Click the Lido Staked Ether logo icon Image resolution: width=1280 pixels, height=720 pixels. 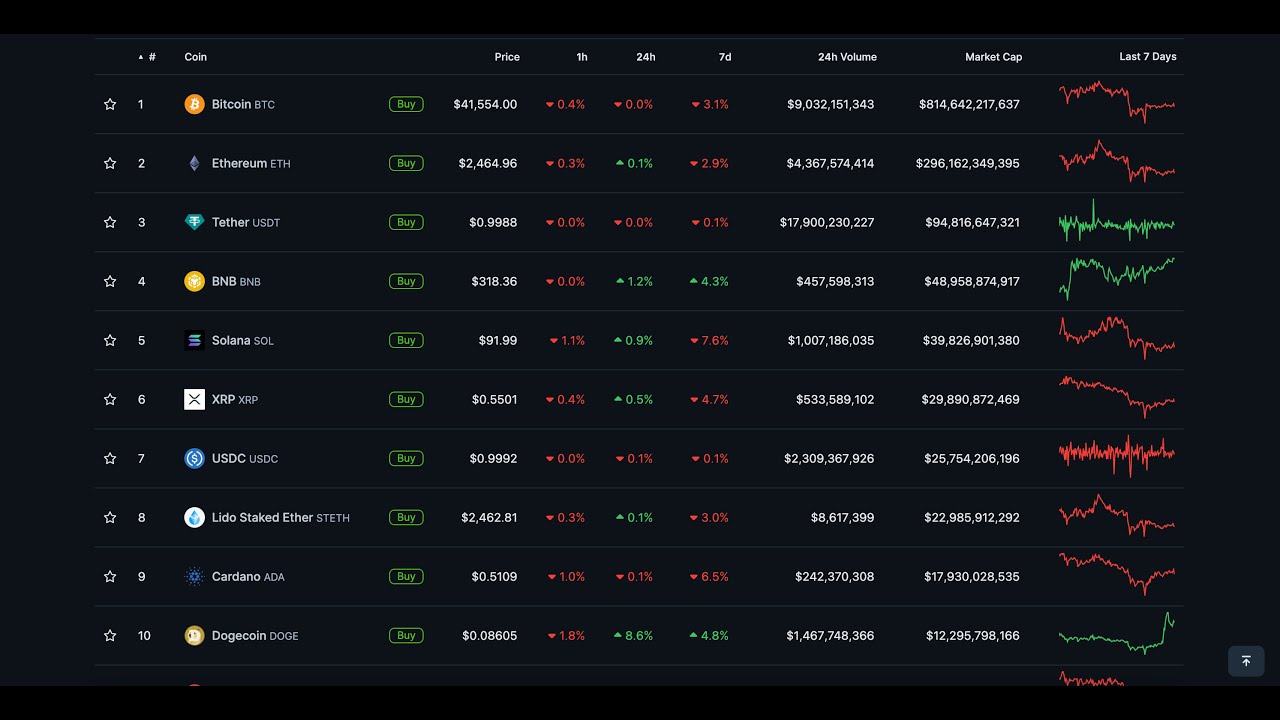194,517
